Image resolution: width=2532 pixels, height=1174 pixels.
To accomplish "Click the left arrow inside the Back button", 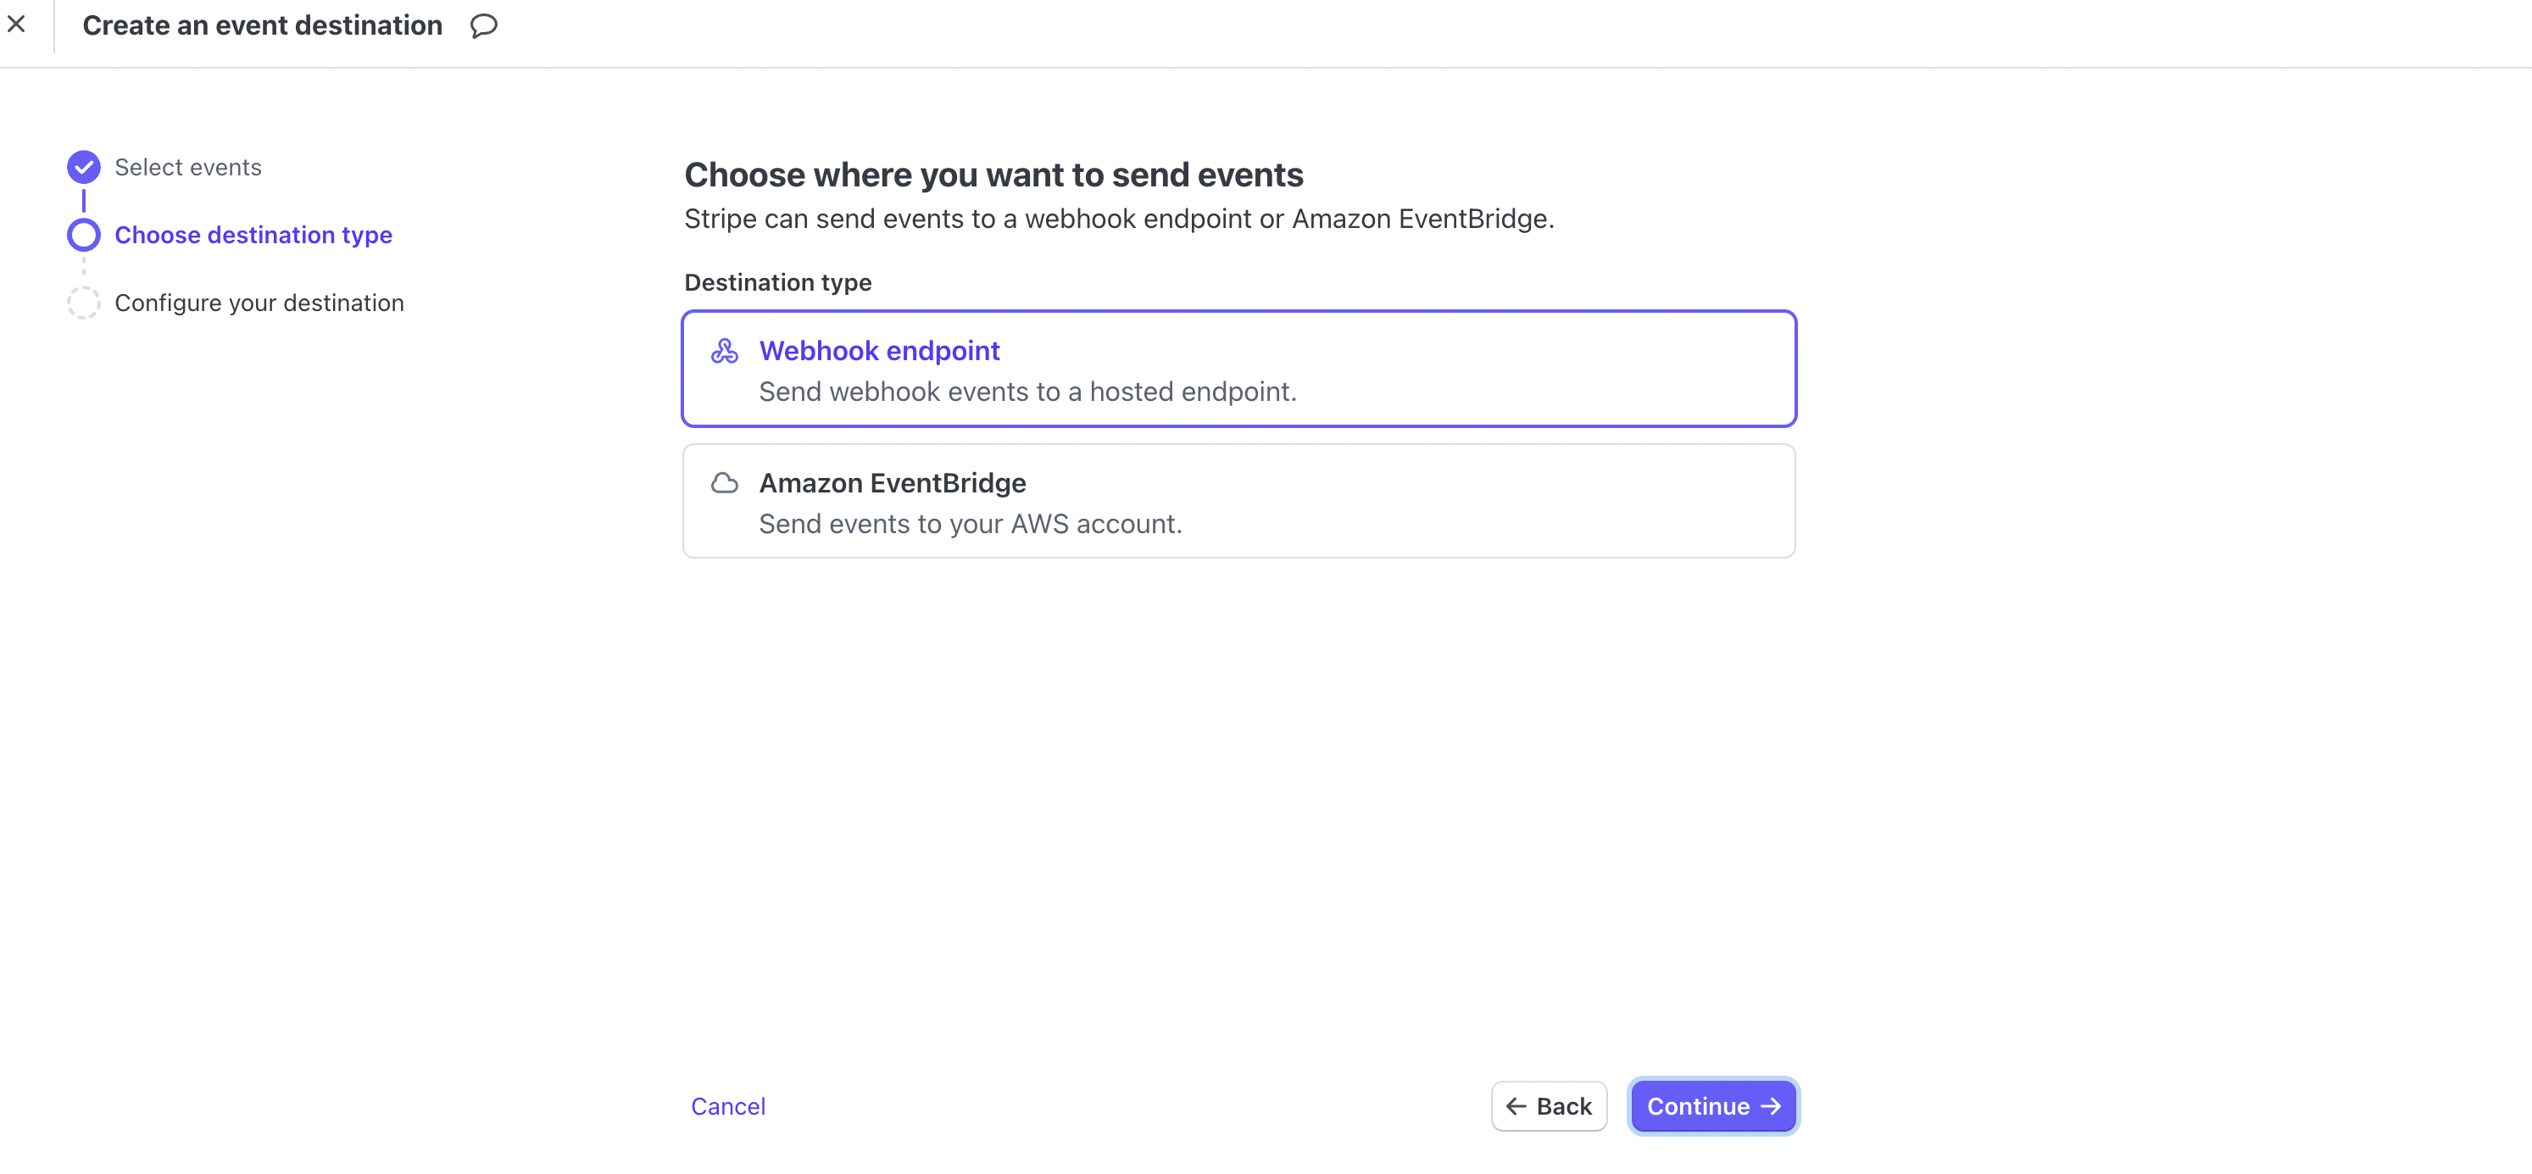I will click(1516, 1106).
